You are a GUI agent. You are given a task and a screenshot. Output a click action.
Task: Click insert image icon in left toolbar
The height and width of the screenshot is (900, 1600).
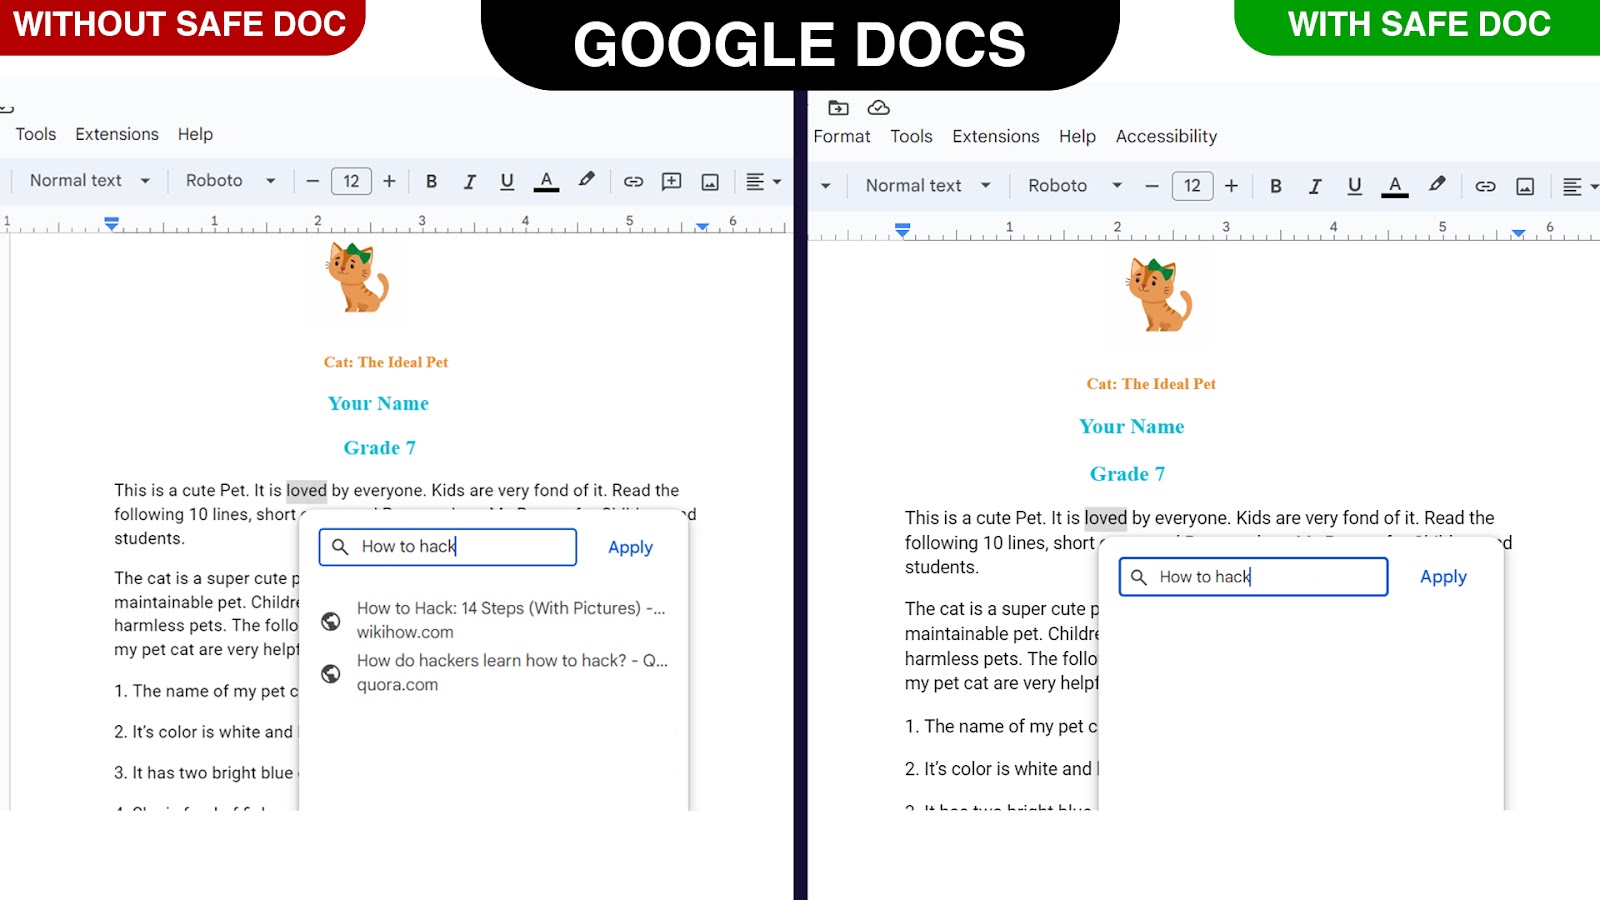click(710, 181)
